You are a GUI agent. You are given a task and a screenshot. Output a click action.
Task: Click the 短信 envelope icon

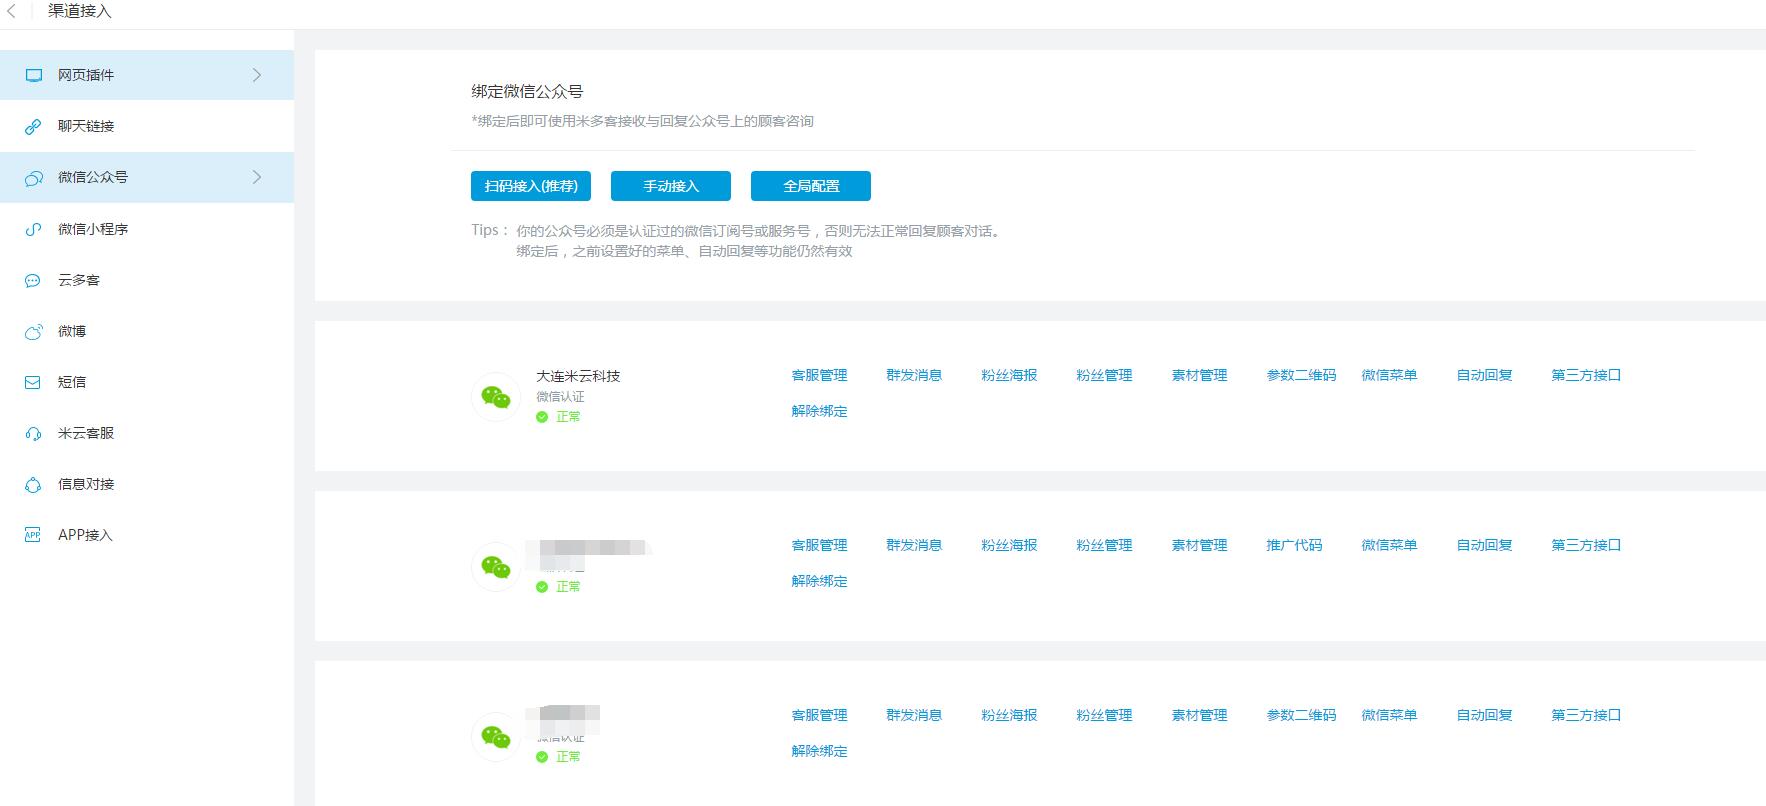pos(33,383)
